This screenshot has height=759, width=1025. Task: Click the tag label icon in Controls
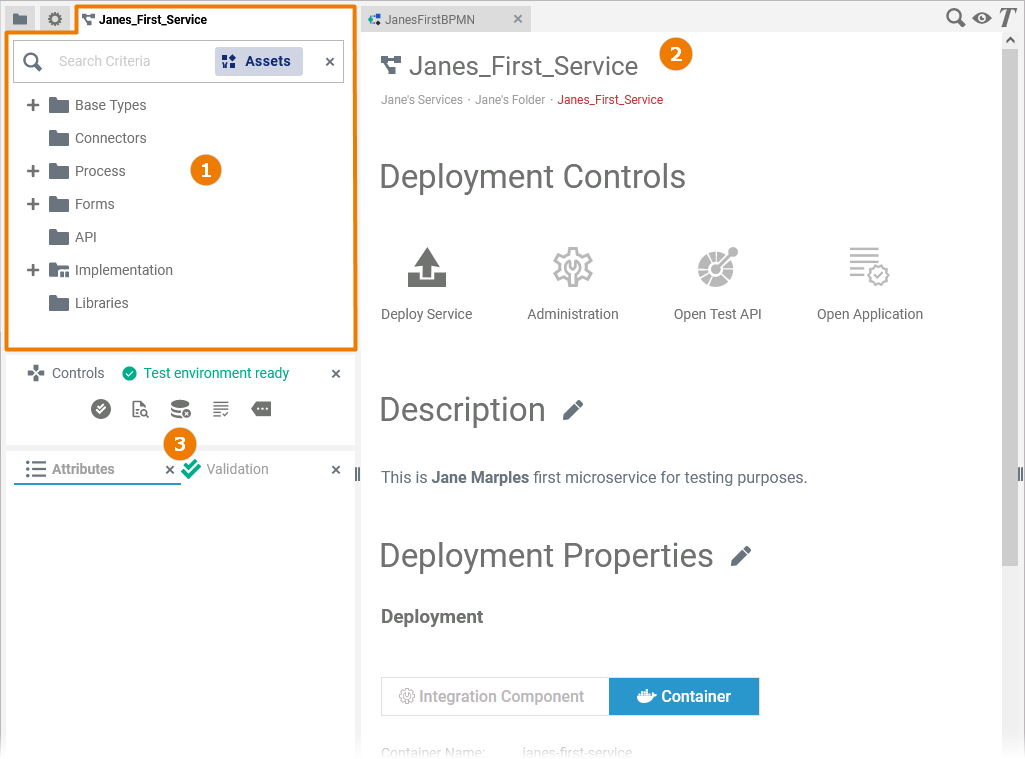coord(261,409)
